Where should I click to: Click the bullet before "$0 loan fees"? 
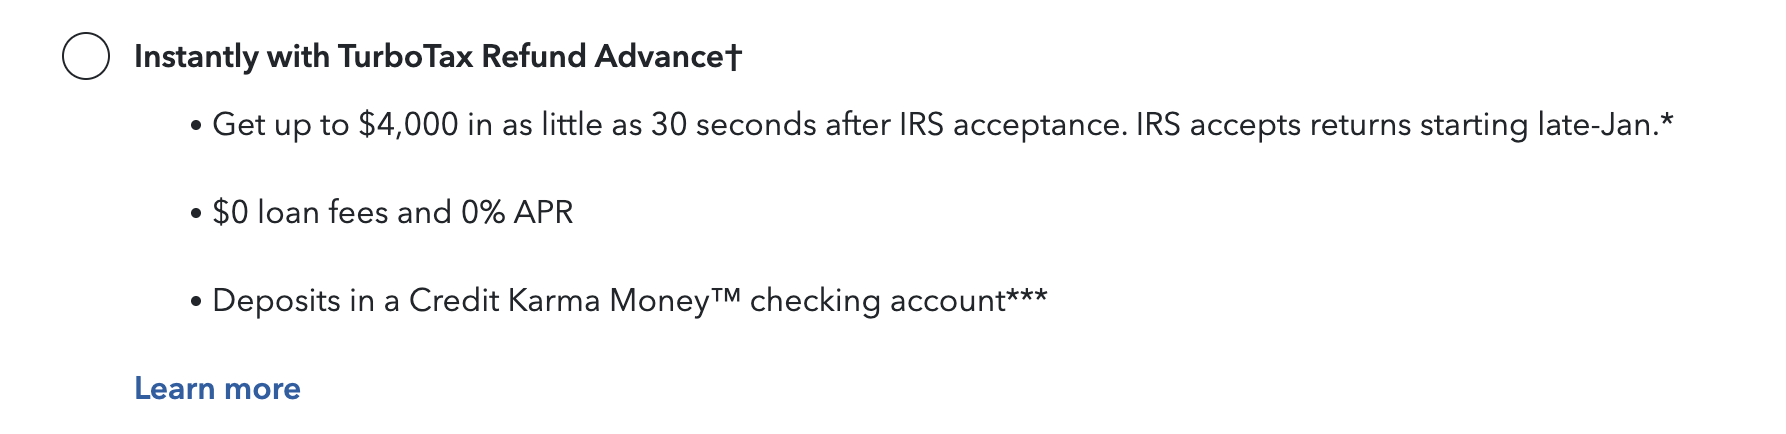(196, 215)
